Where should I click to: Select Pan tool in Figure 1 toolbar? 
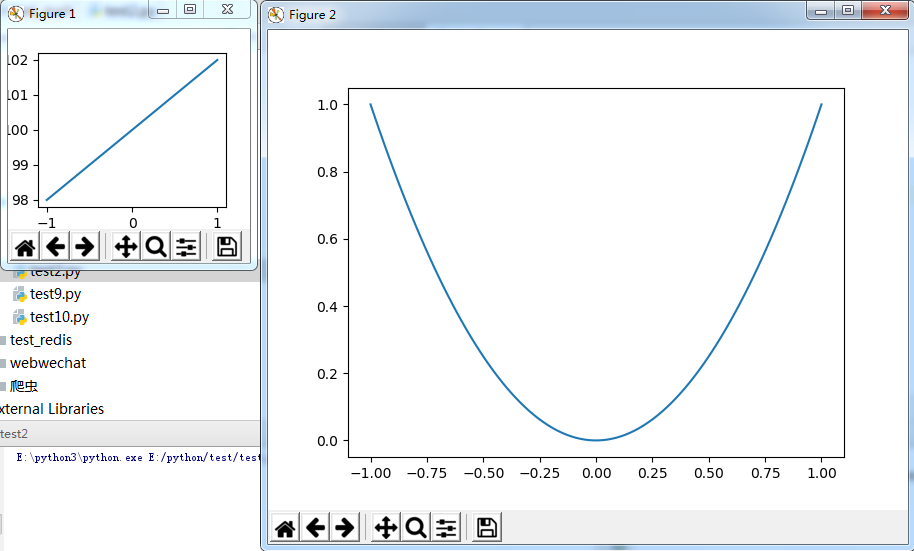pyautogui.click(x=126, y=247)
